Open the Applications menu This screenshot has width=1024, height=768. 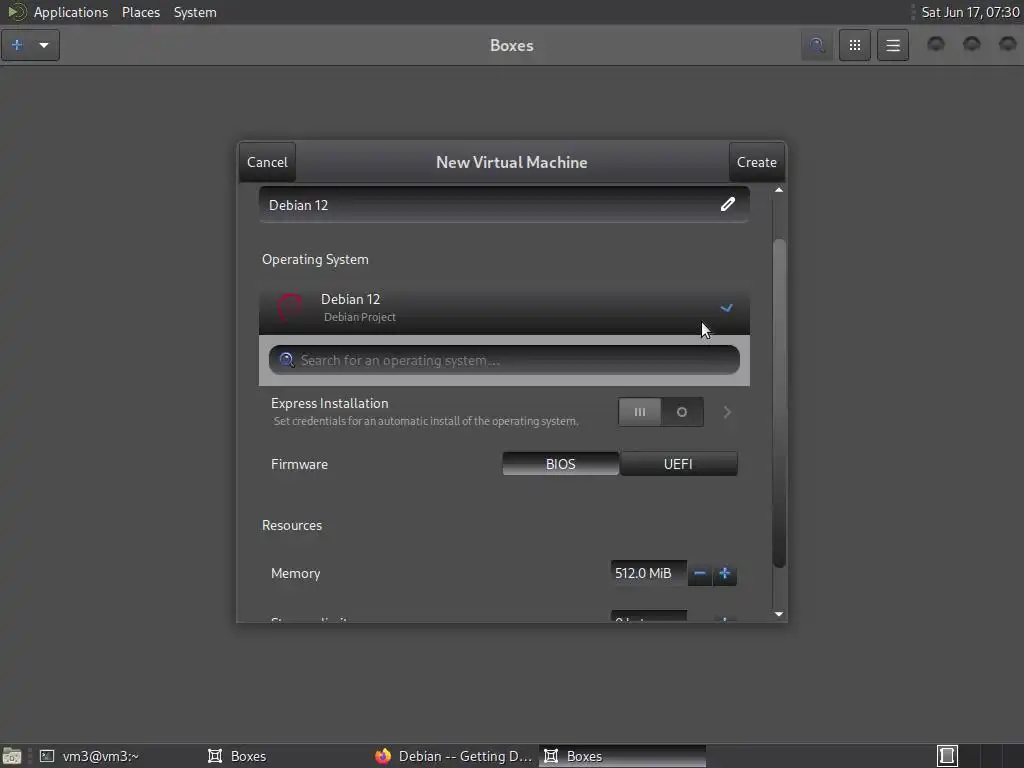tap(71, 12)
